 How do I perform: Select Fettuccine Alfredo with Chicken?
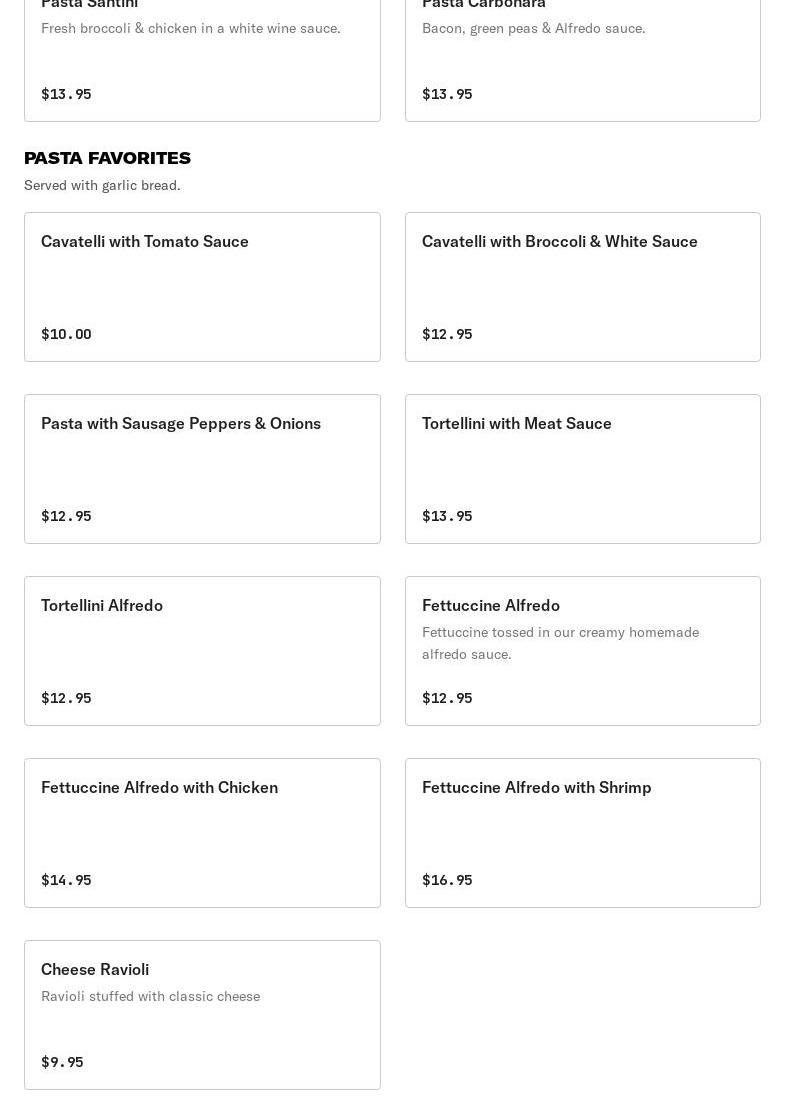[x=203, y=833]
